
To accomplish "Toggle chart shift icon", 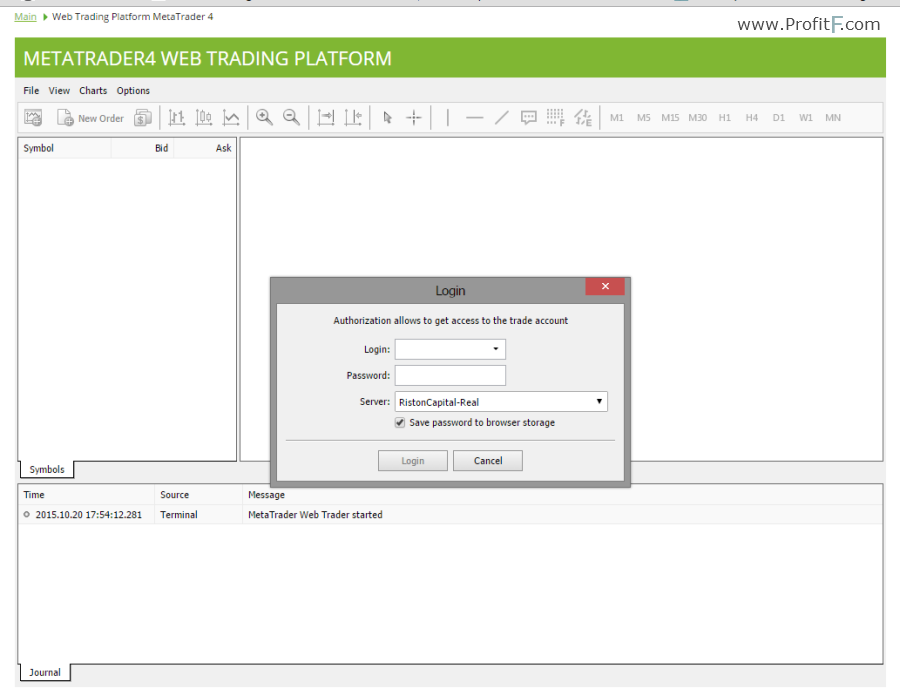I will [x=353, y=118].
